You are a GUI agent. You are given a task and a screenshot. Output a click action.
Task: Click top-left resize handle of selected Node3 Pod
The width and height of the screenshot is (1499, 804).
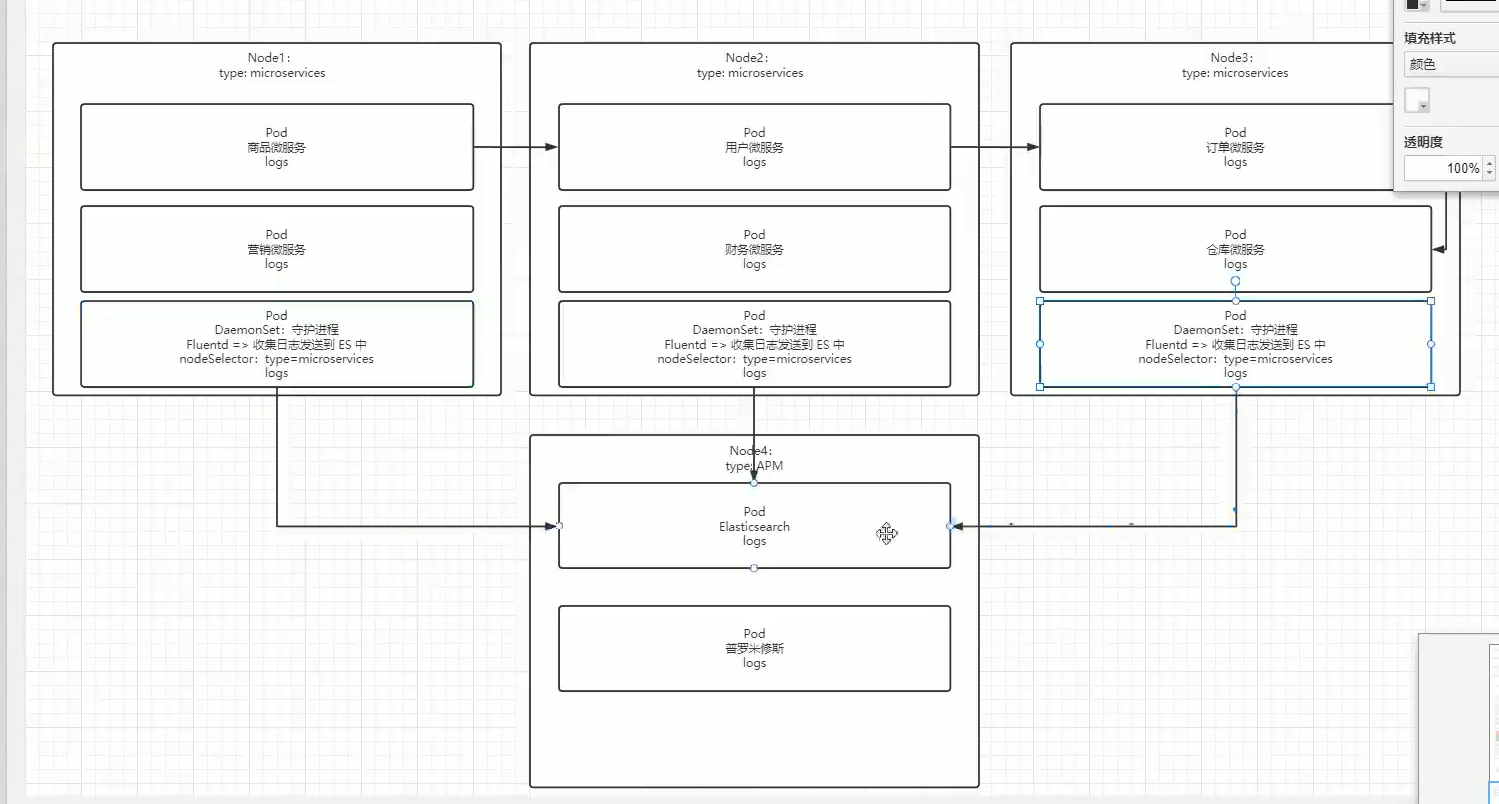point(1040,300)
